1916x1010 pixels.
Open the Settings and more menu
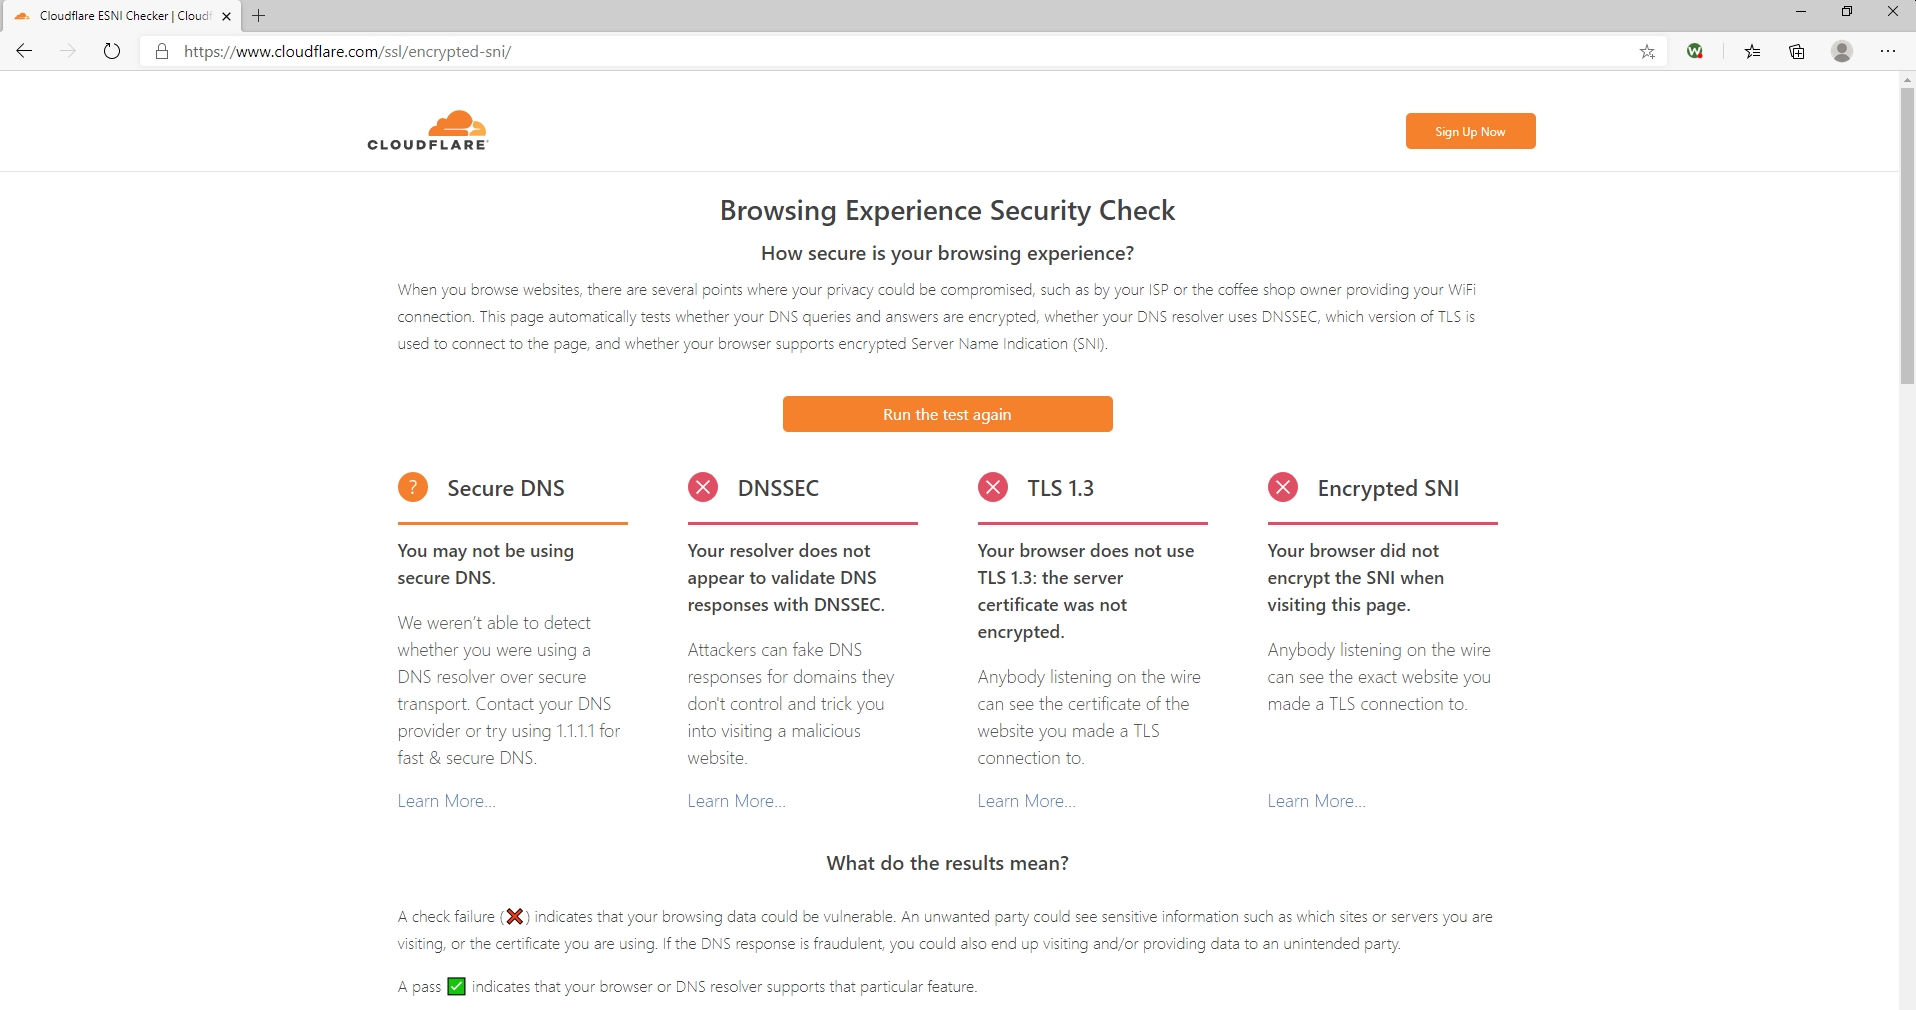pos(1888,51)
